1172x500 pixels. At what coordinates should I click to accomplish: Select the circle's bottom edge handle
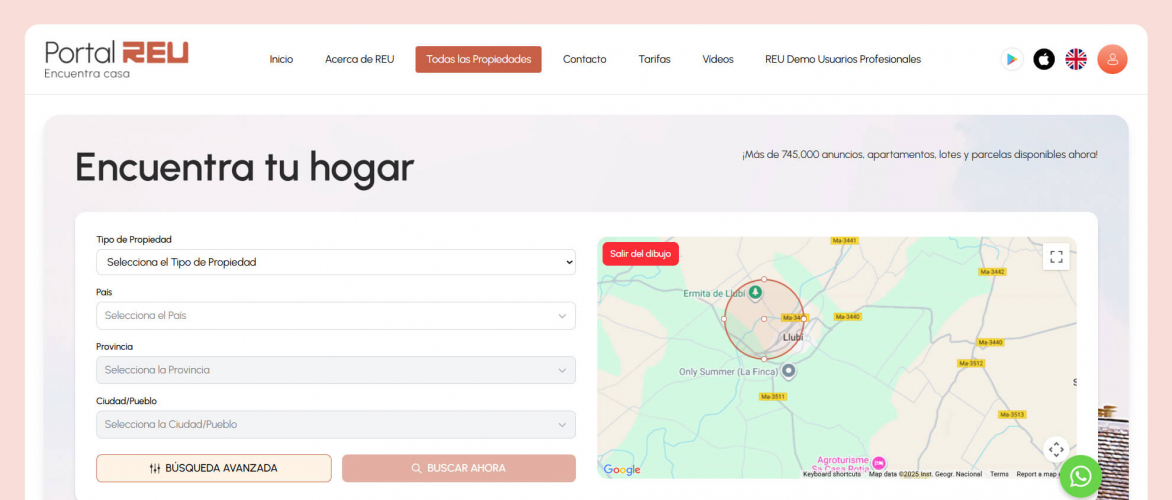coord(763,359)
